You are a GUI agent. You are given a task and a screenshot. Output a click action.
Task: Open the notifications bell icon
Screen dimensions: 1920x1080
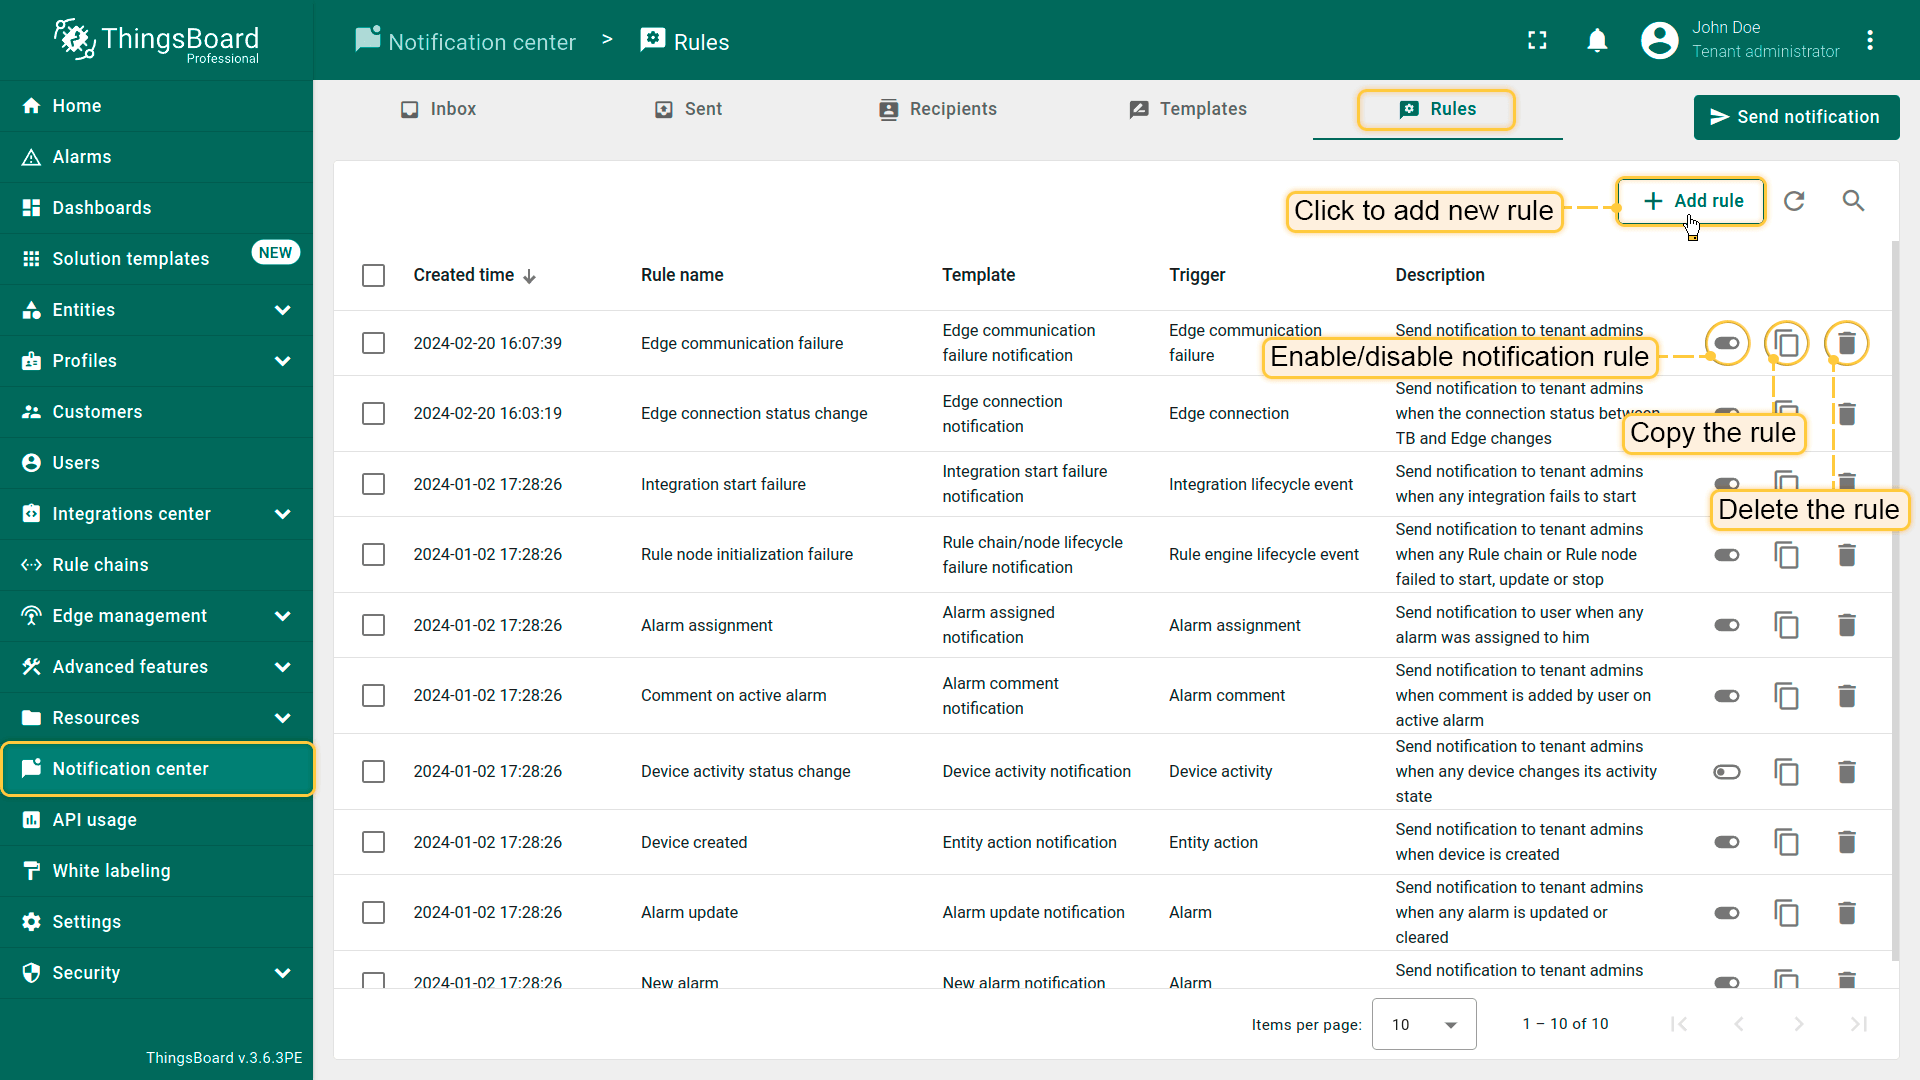(1597, 41)
